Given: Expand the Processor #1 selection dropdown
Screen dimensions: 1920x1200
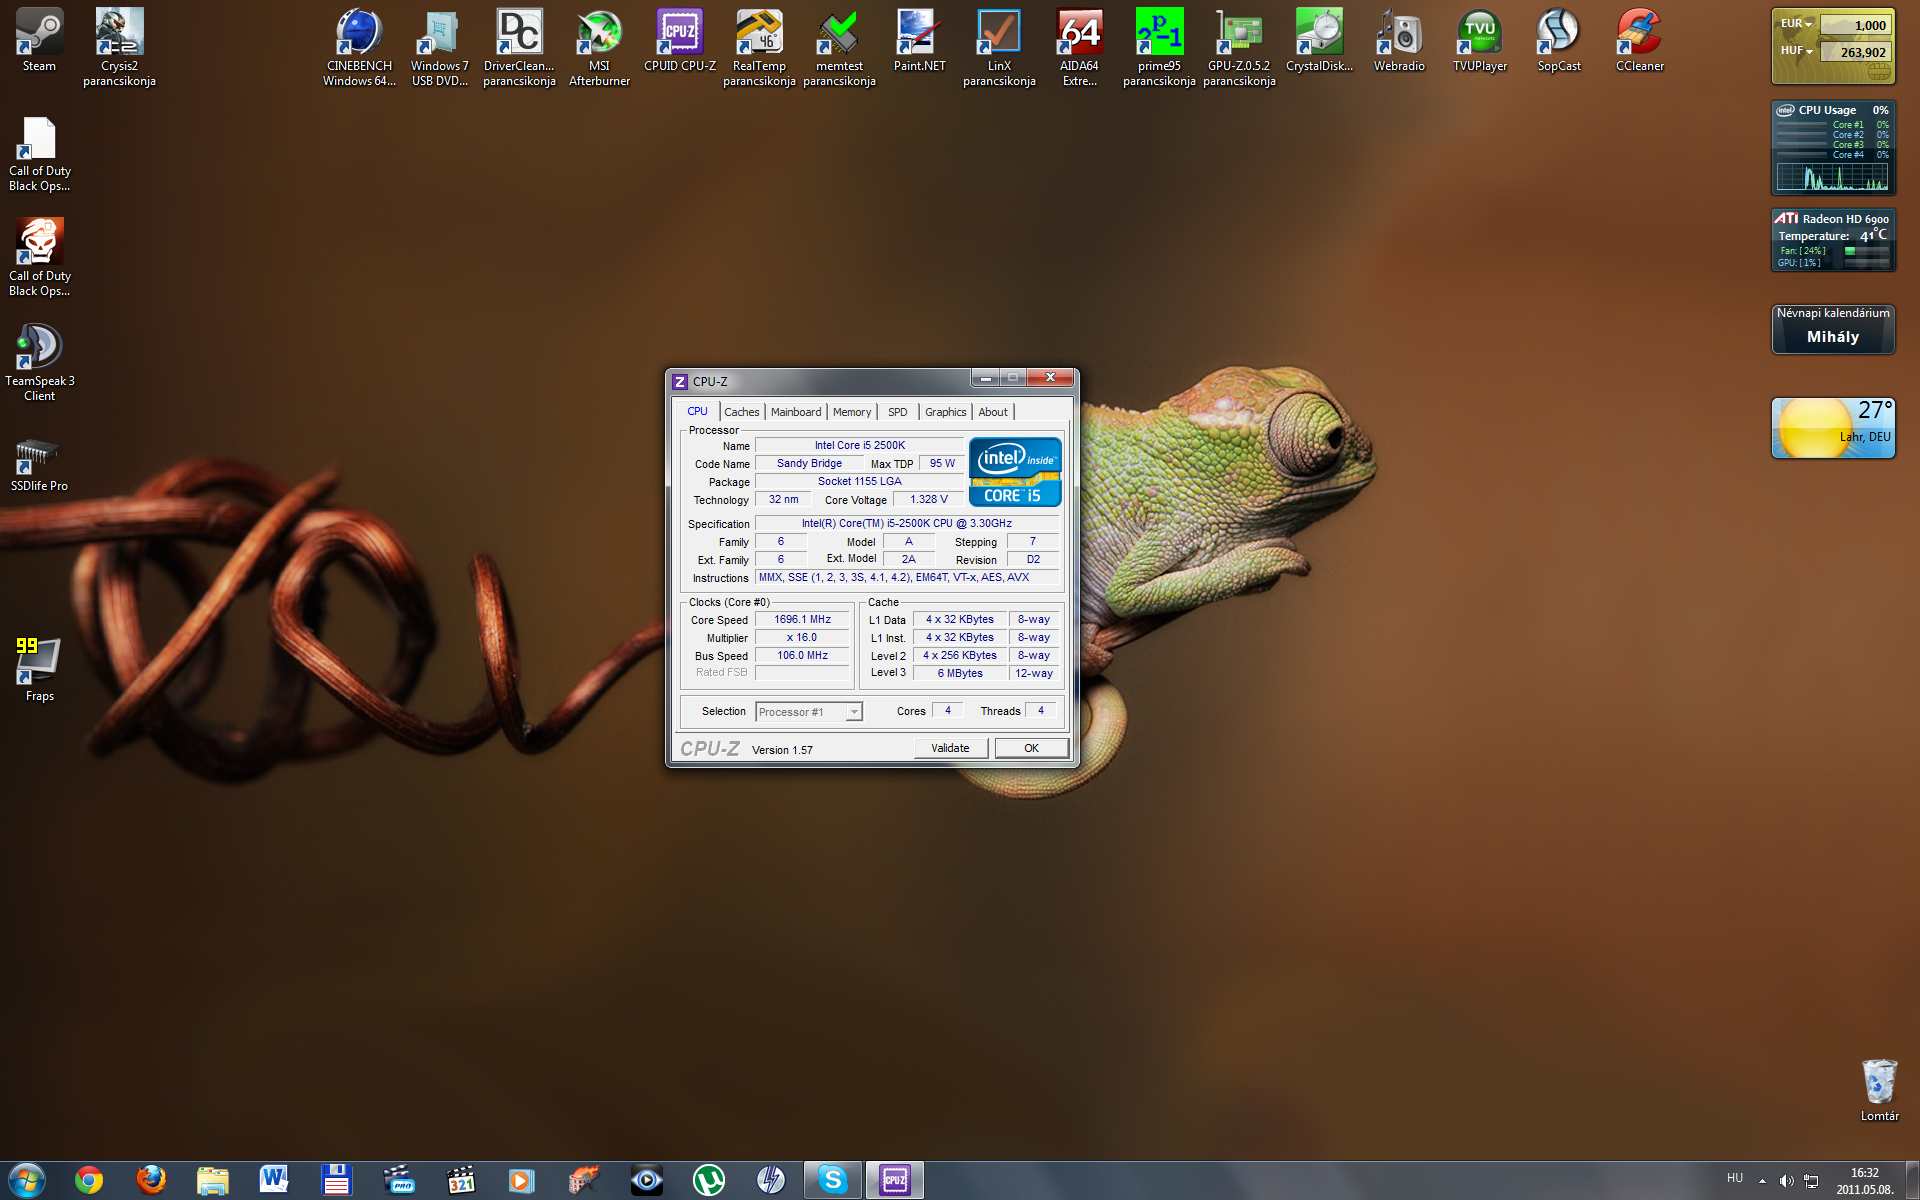Looking at the screenshot, I should point(853,712).
